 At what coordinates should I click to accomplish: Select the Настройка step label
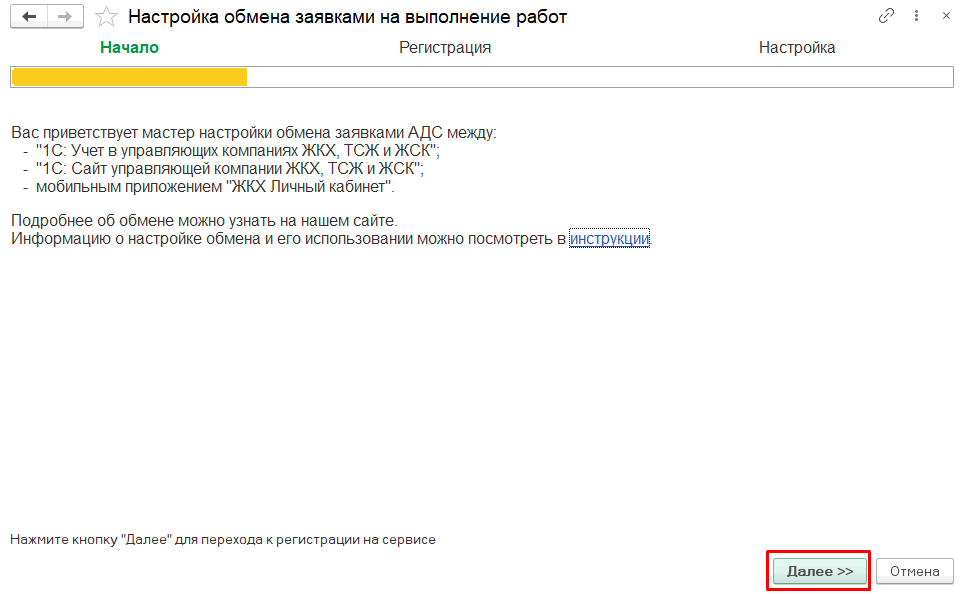pyautogui.click(x=797, y=48)
